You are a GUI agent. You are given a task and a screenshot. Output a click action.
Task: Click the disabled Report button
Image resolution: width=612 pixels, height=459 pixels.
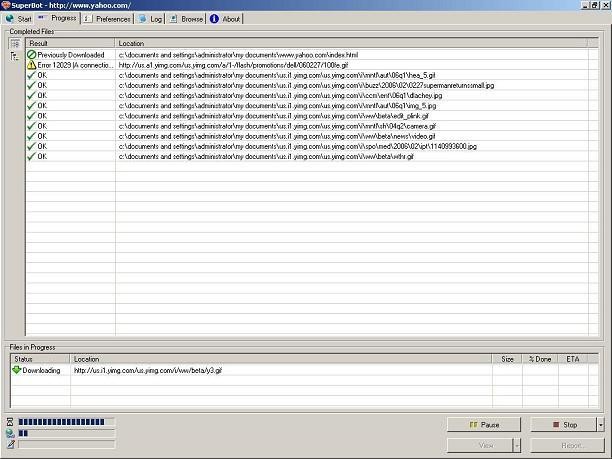pos(568,445)
